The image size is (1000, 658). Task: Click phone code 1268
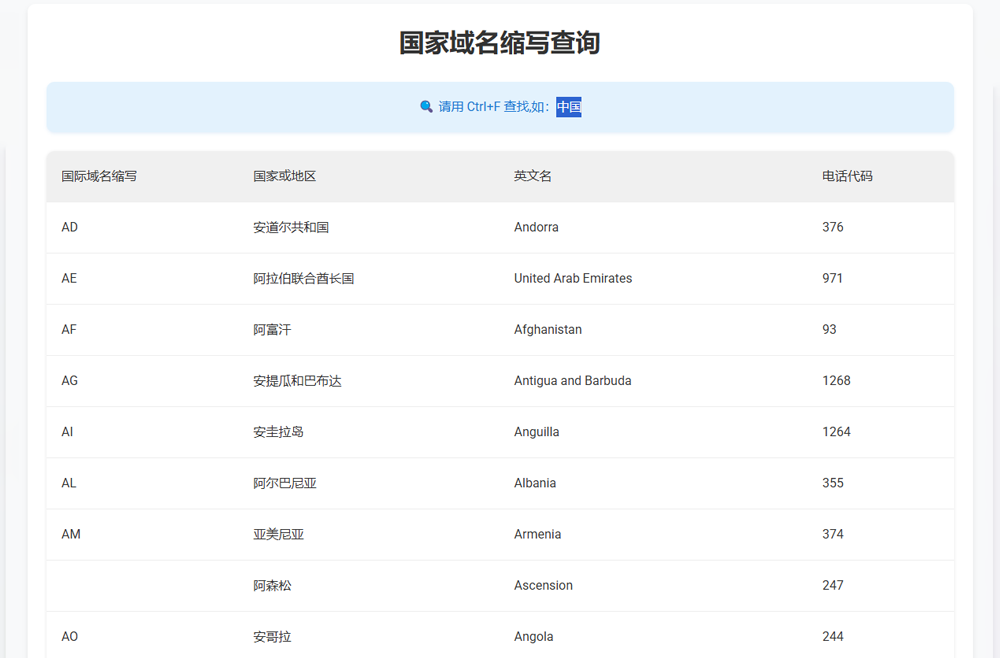pos(836,381)
